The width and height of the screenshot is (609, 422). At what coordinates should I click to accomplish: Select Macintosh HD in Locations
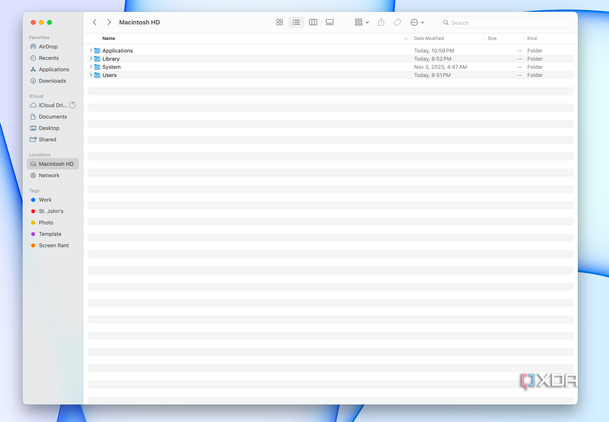[53, 164]
